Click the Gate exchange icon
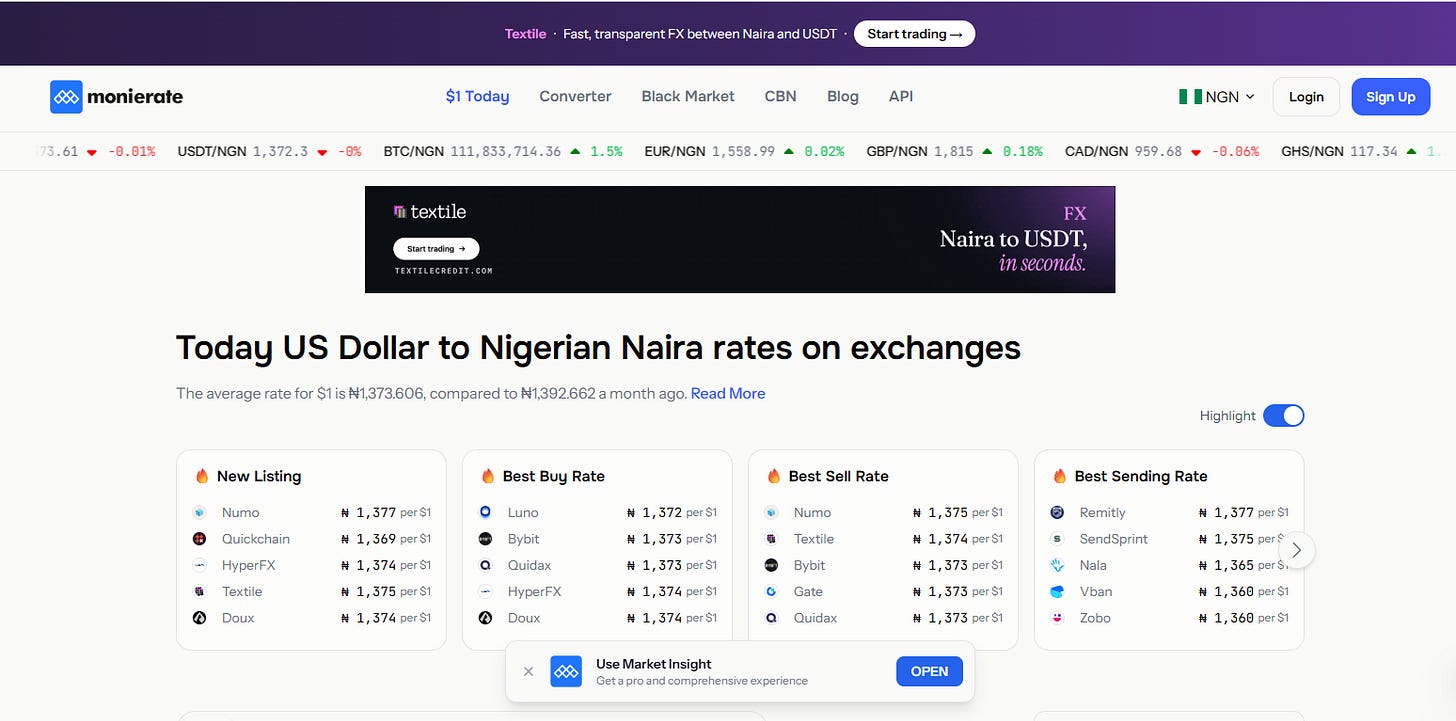The height and width of the screenshot is (721, 1456). click(772, 592)
